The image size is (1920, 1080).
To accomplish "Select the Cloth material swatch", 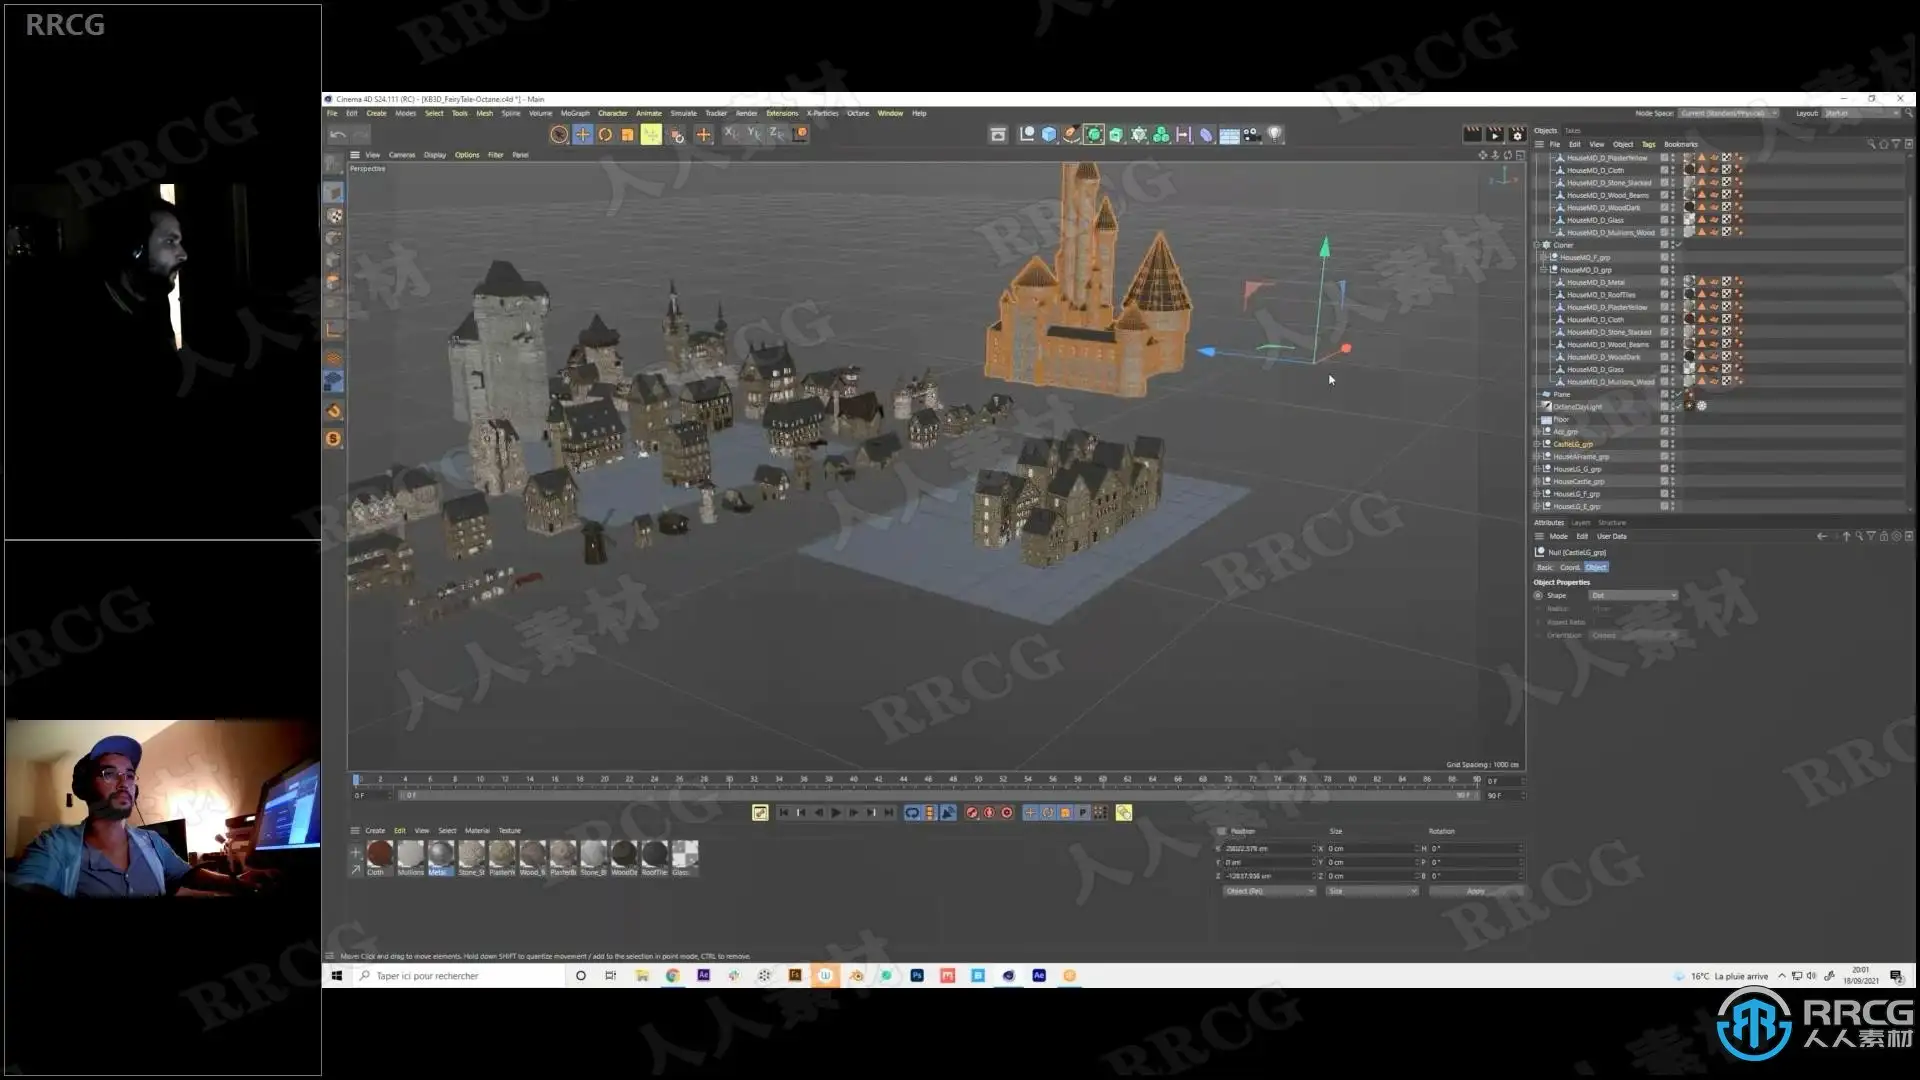I will 379,853.
